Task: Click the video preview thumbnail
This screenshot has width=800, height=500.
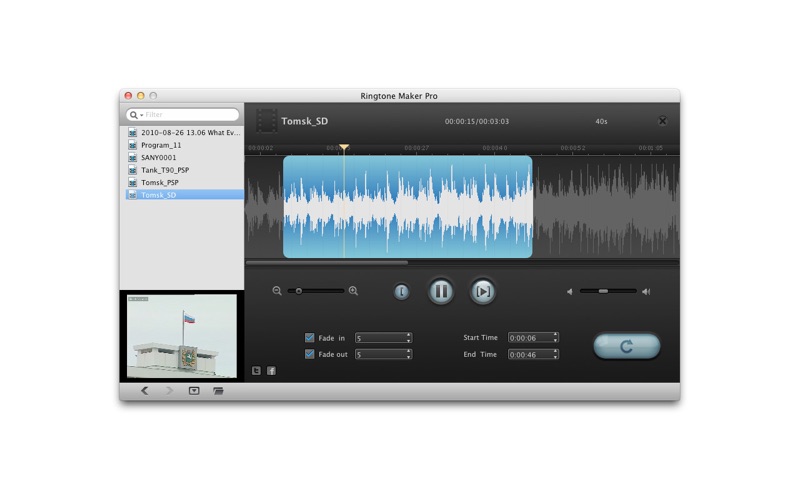Action: point(182,336)
